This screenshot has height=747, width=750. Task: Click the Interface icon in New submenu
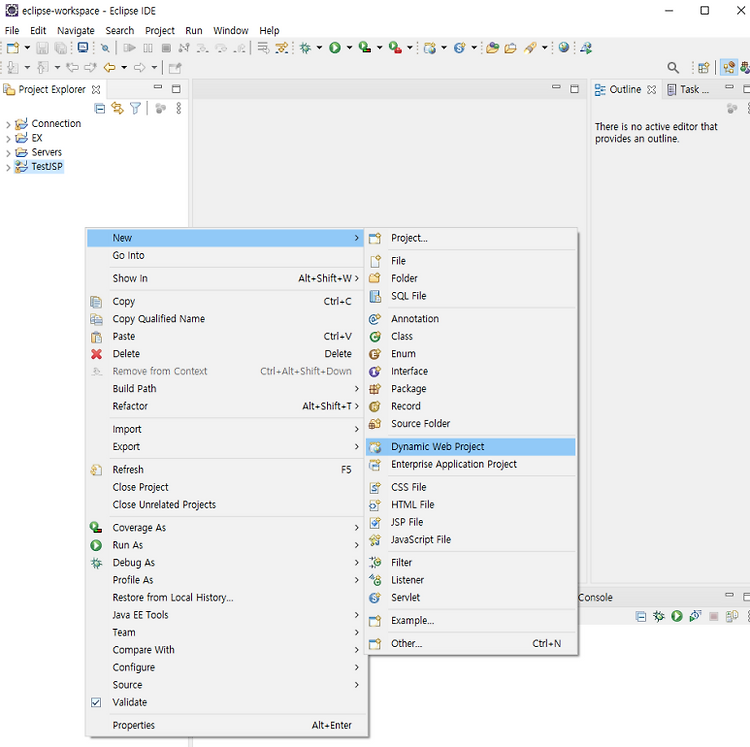pyautogui.click(x=375, y=372)
